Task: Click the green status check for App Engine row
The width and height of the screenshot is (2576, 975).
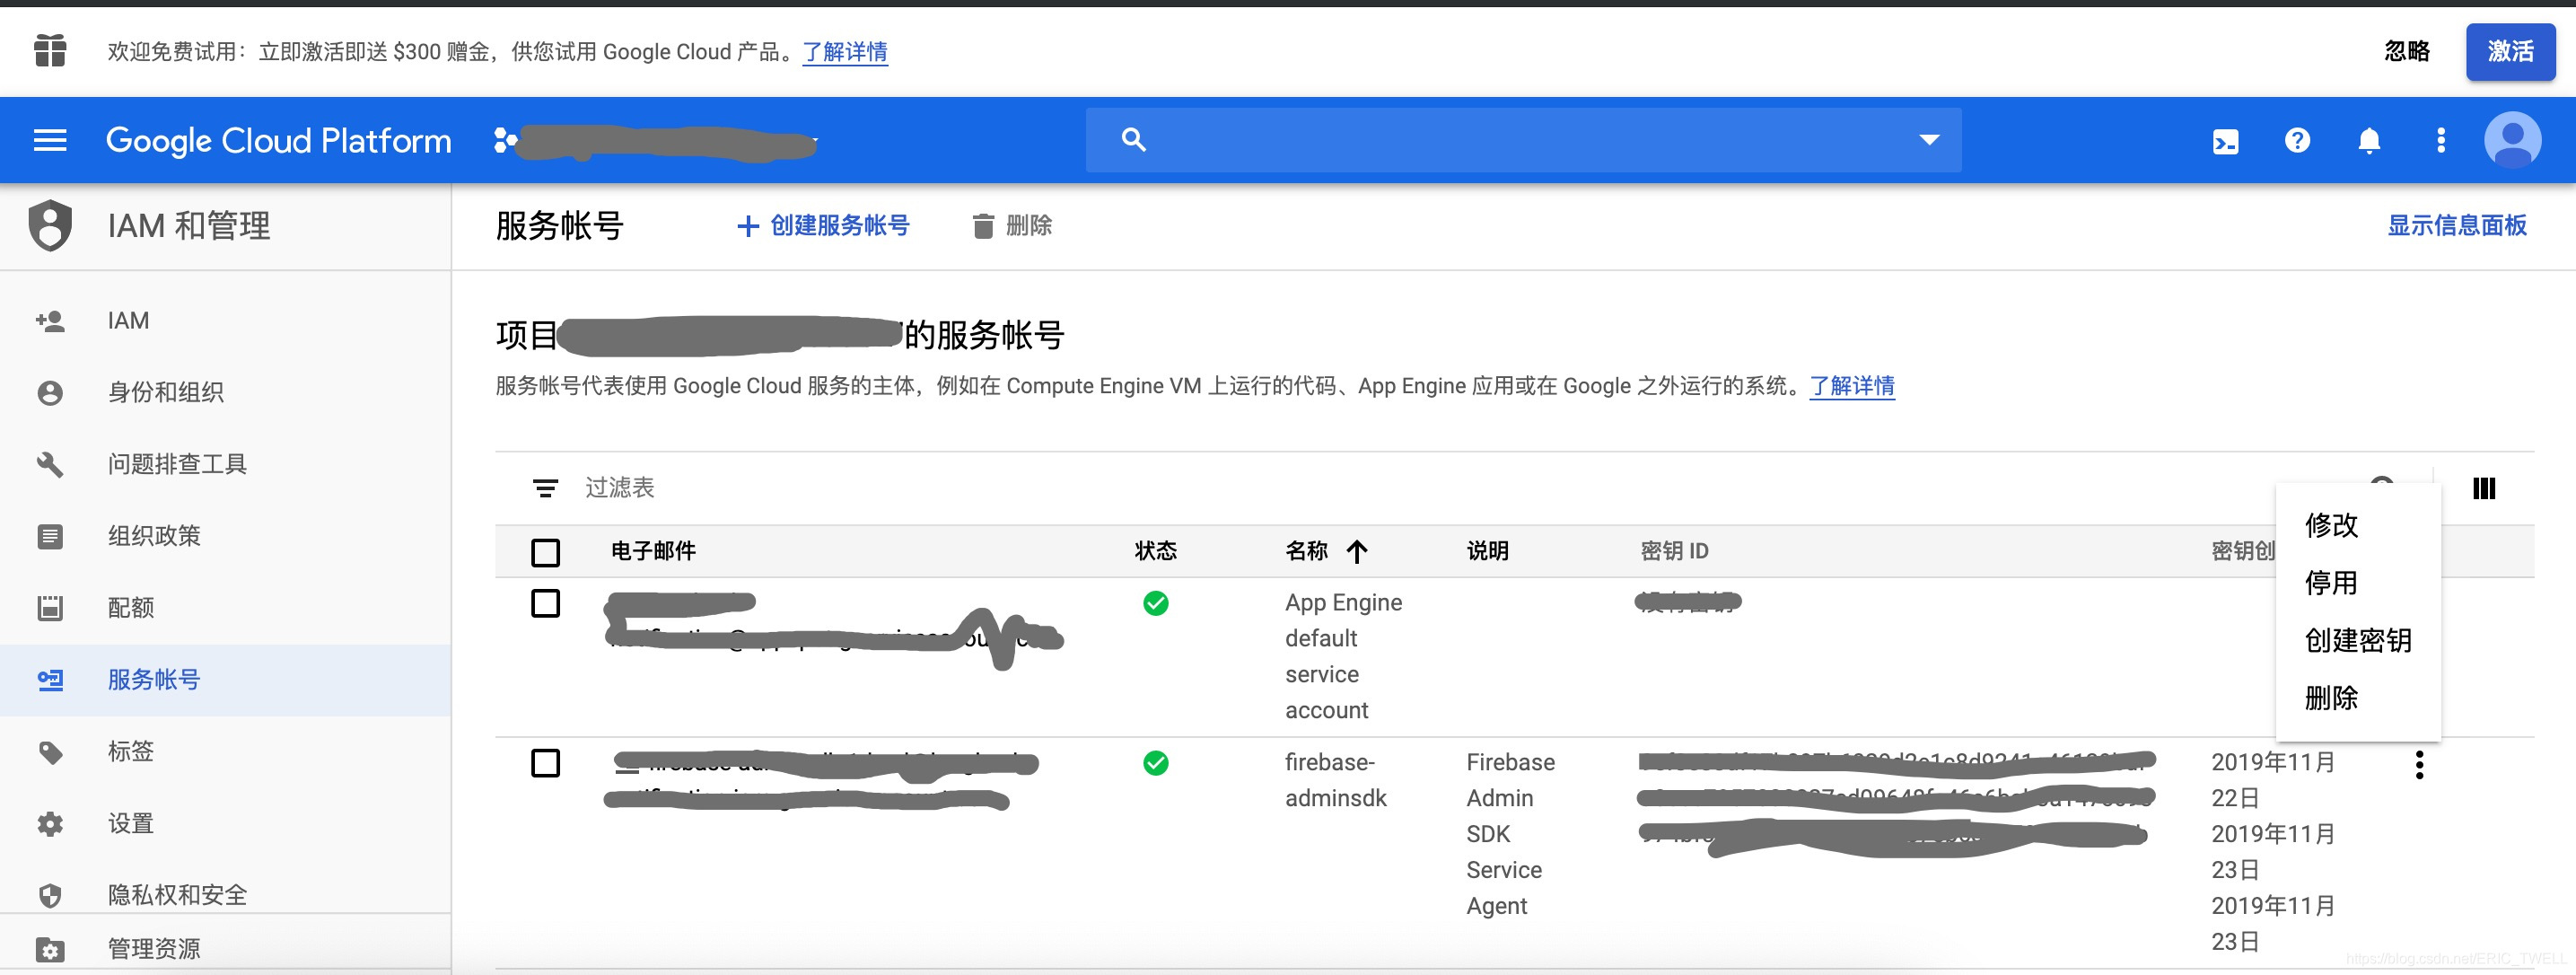Action: pos(1155,603)
